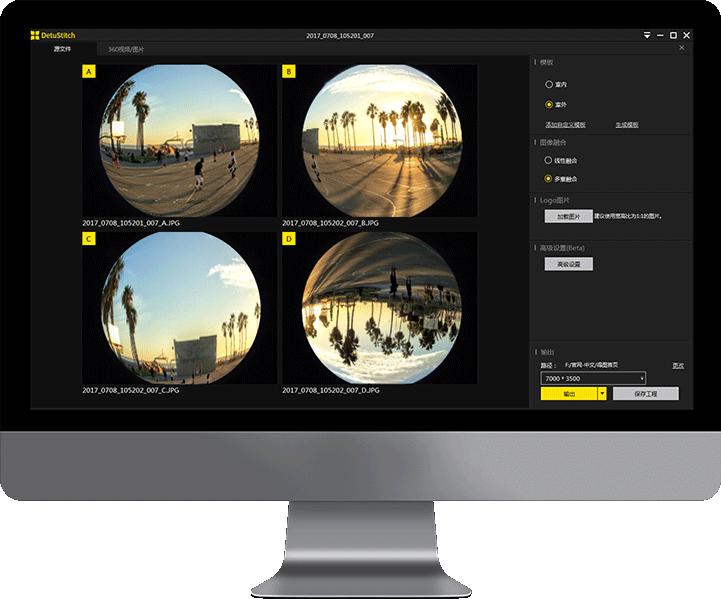Click the yellow B marker badge

coord(289,72)
